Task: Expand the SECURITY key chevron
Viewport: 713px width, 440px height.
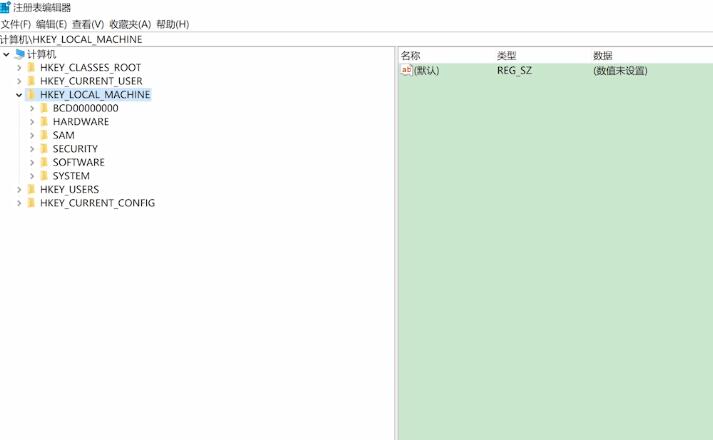Action: click(x=32, y=149)
